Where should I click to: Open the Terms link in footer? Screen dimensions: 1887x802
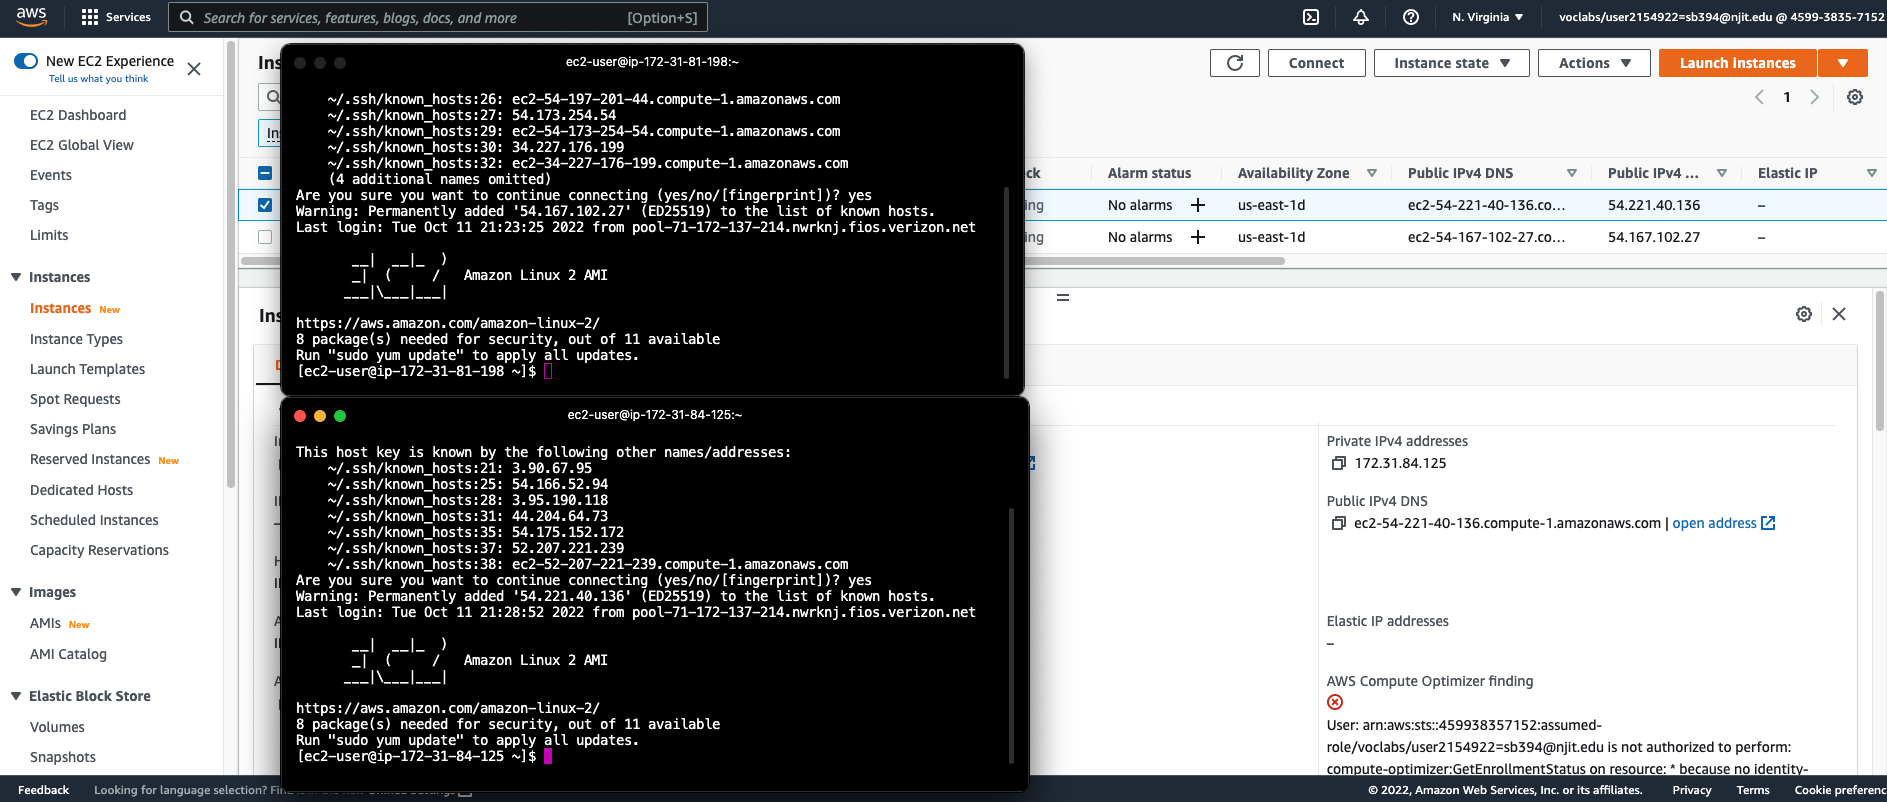coord(1753,790)
